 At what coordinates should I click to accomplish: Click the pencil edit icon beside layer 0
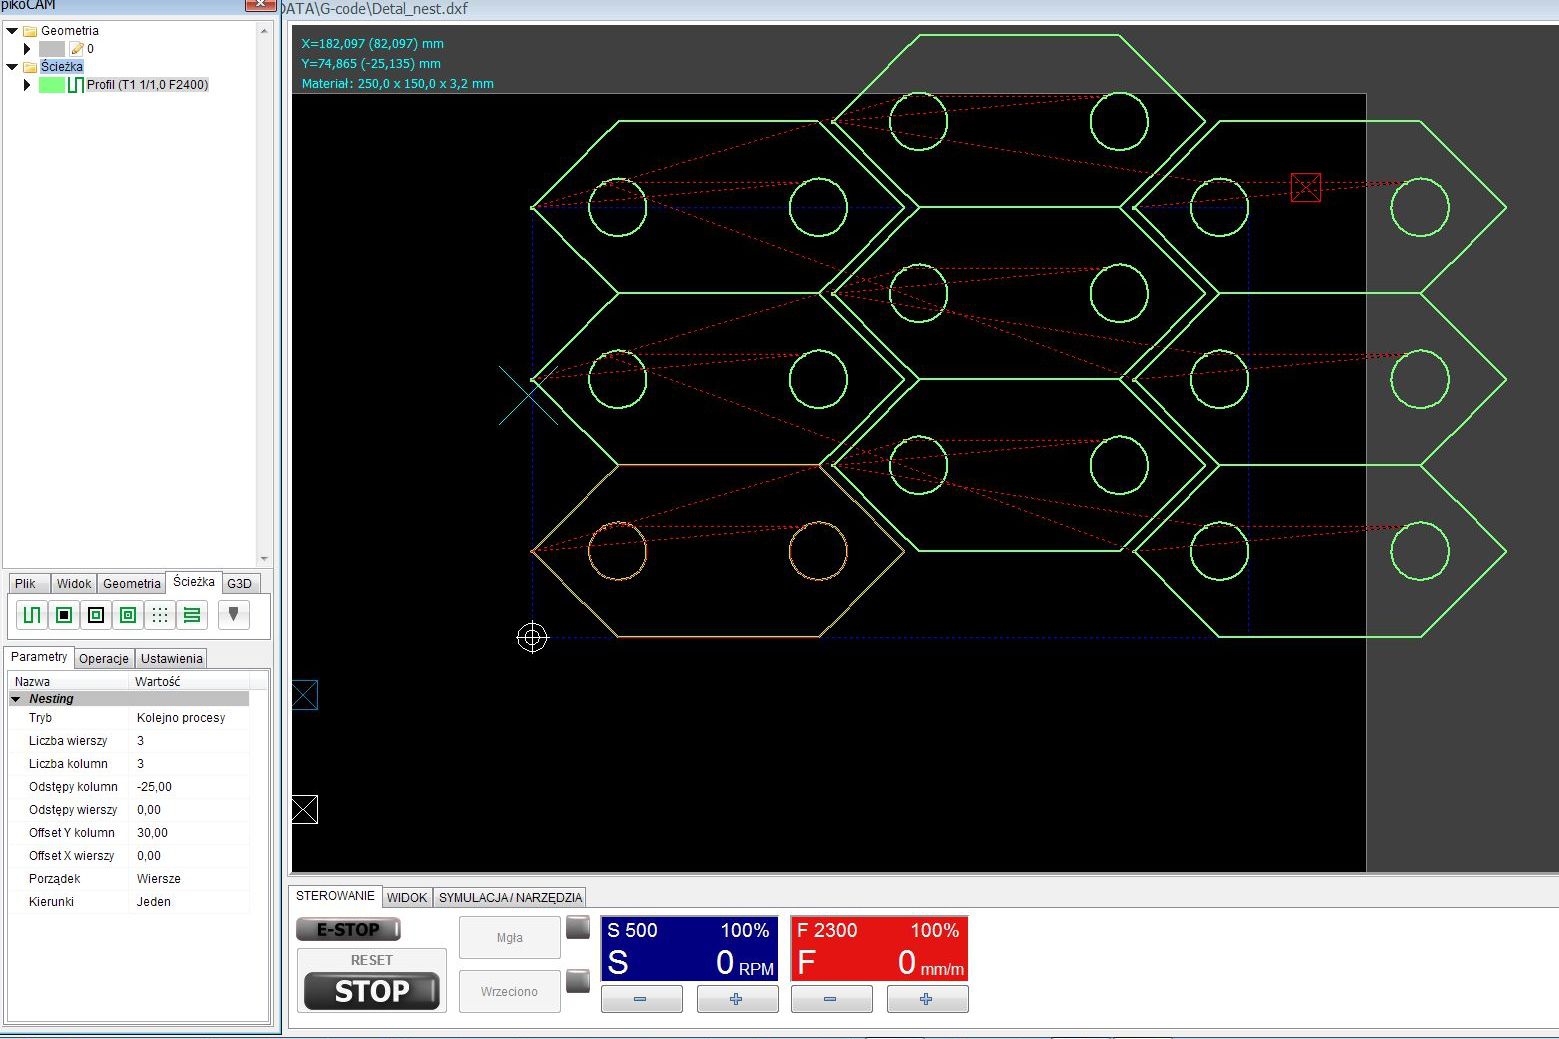point(77,49)
